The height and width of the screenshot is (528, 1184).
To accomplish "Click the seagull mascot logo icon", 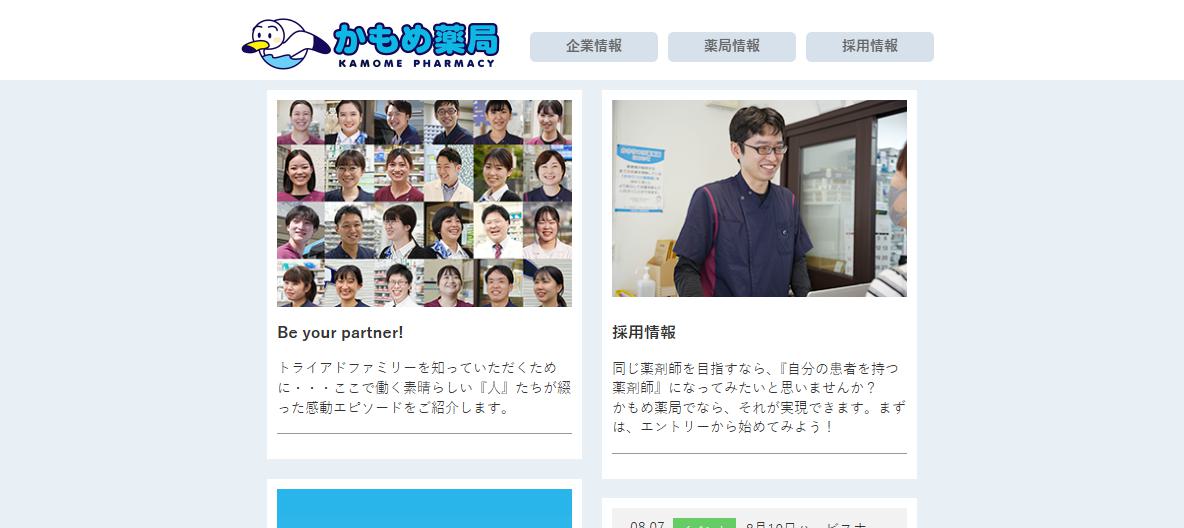I will (285, 44).
